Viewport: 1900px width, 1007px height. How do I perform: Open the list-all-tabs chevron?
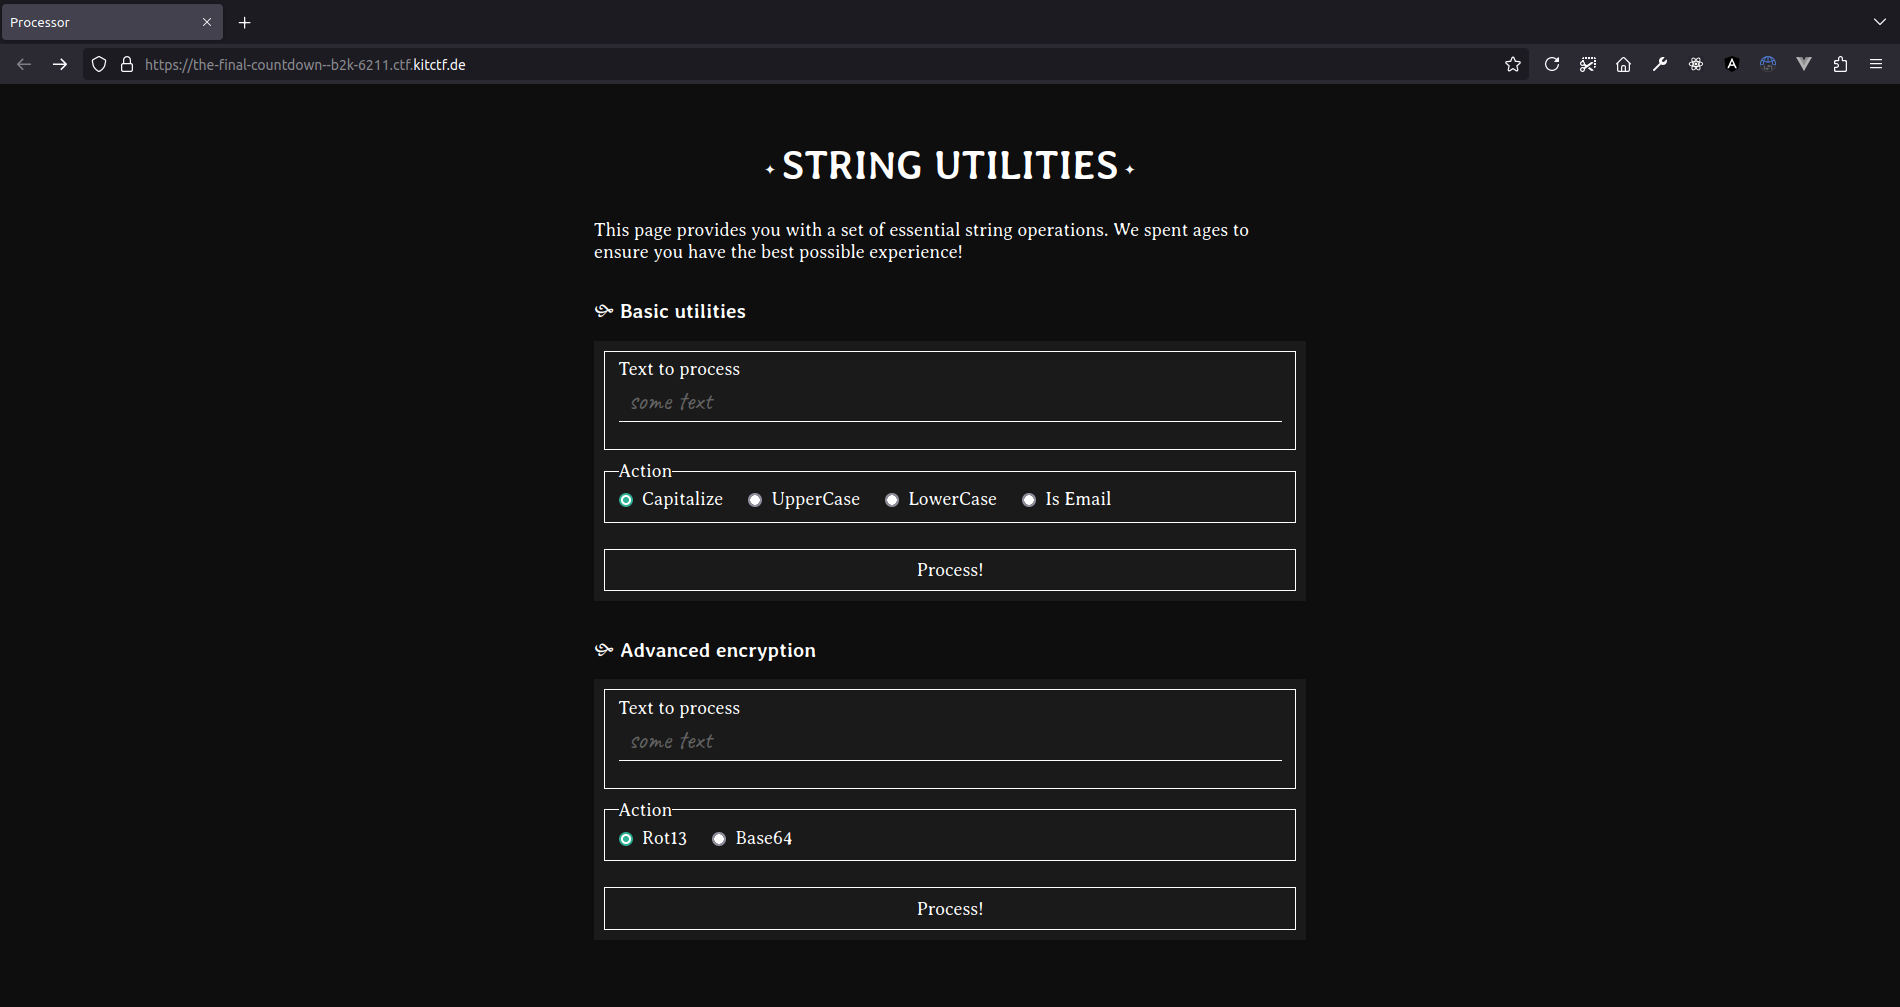(x=1876, y=21)
